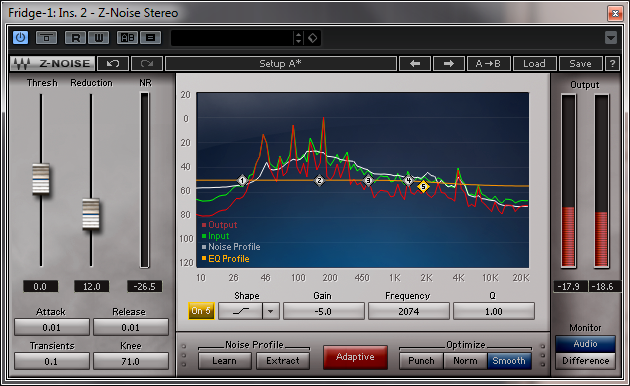The height and width of the screenshot is (386, 630).
Task: Click the NR meter value -26.5
Action: [144, 286]
